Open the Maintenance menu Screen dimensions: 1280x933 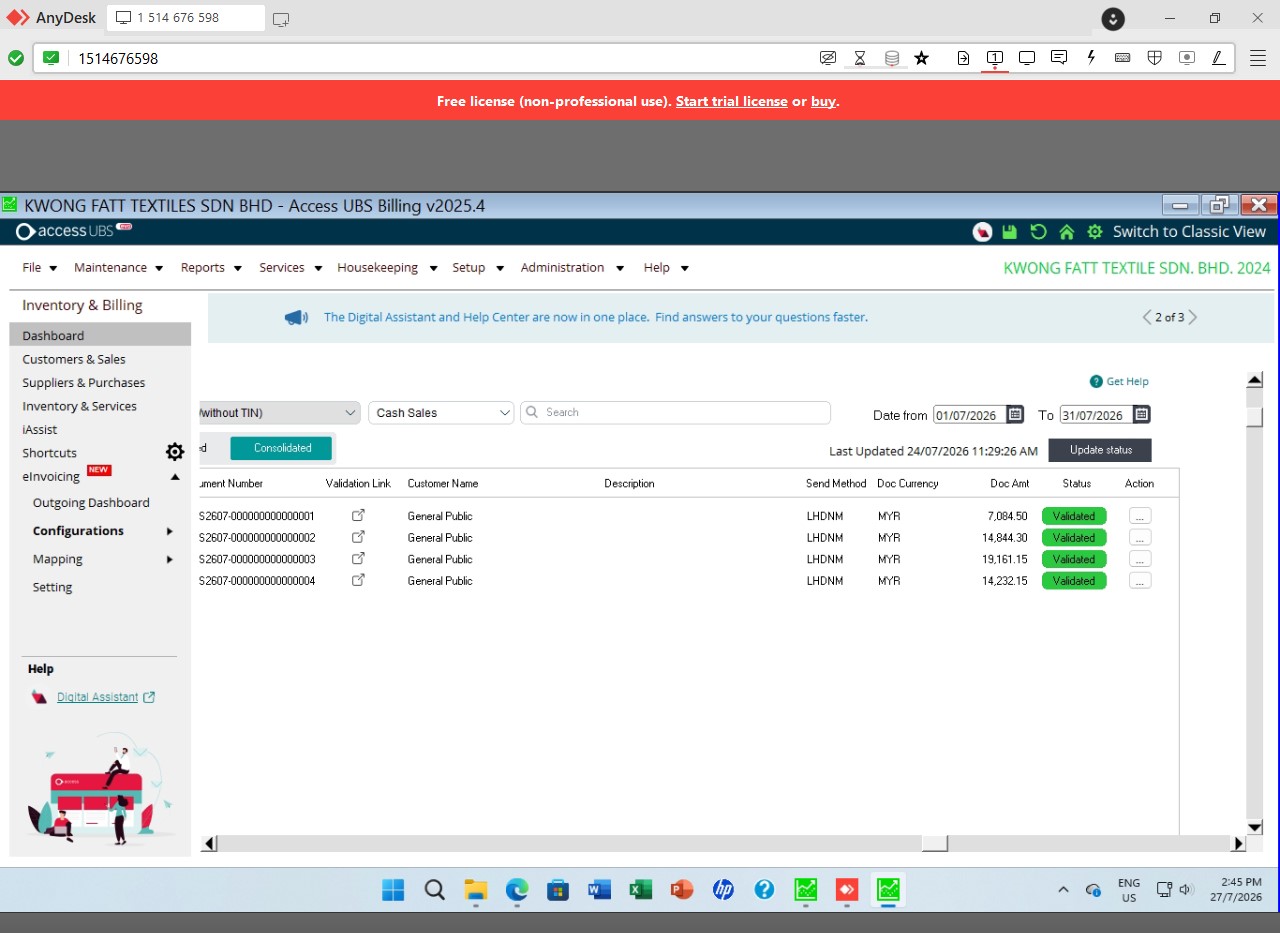click(x=118, y=268)
